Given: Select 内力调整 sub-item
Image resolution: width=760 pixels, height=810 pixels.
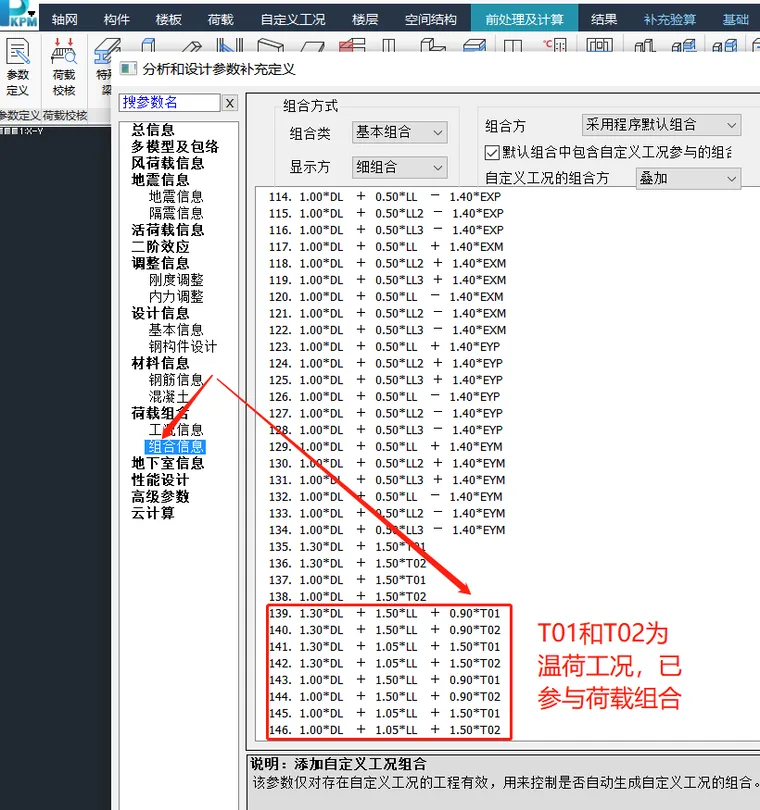Looking at the screenshot, I should [176, 297].
